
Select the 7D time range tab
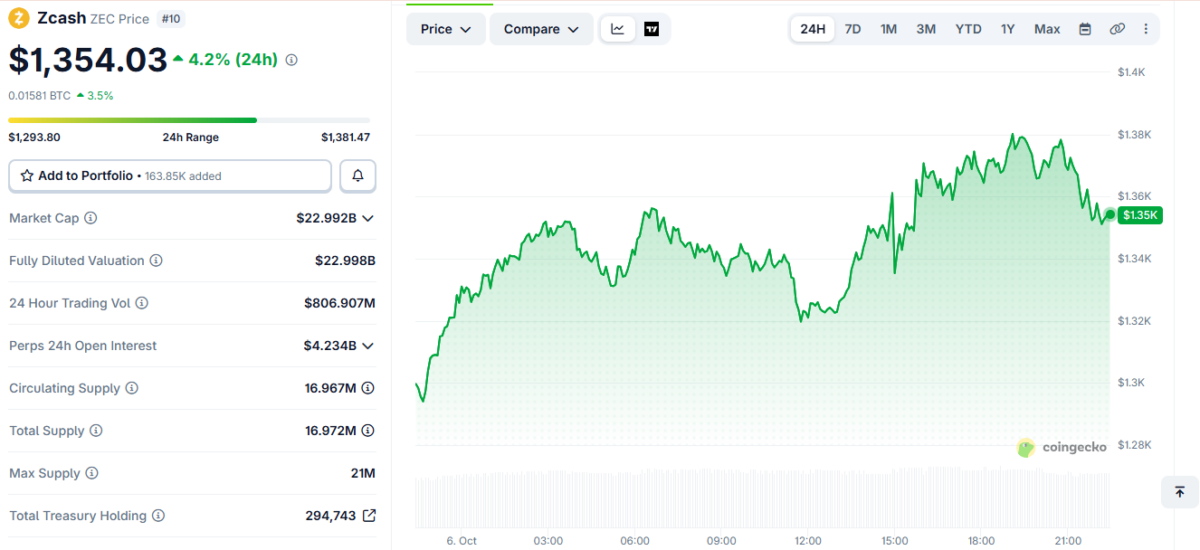[x=853, y=29]
